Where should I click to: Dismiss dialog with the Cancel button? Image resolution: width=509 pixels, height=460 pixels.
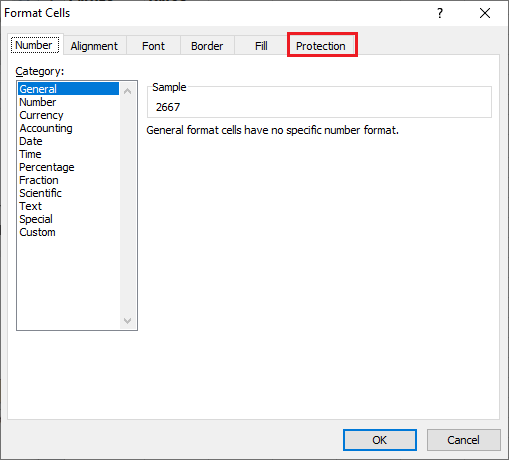click(x=463, y=440)
